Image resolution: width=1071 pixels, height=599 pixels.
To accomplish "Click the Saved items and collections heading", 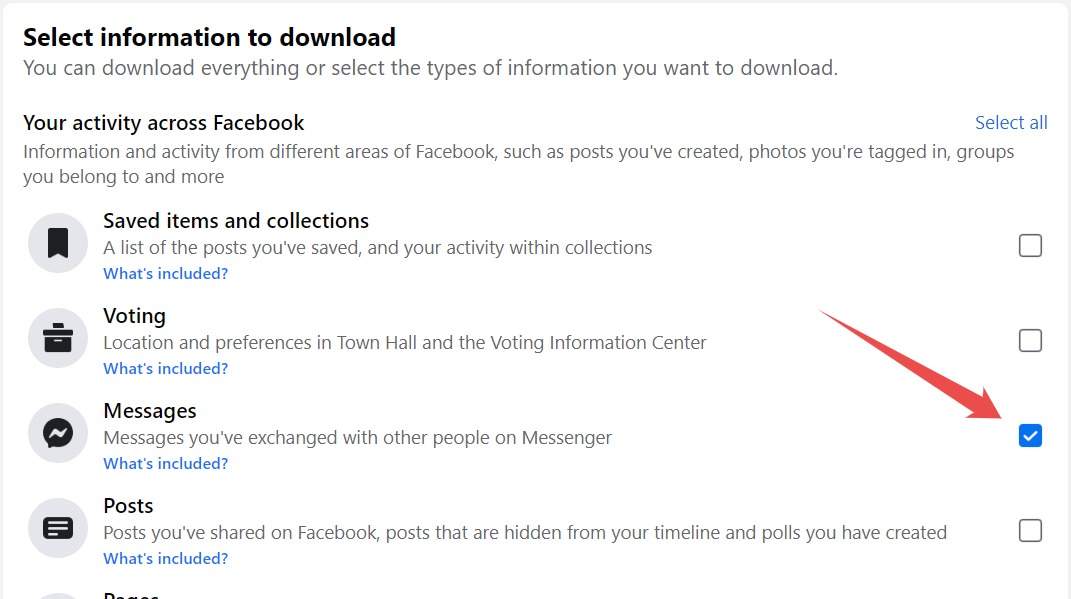I will 236,220.
